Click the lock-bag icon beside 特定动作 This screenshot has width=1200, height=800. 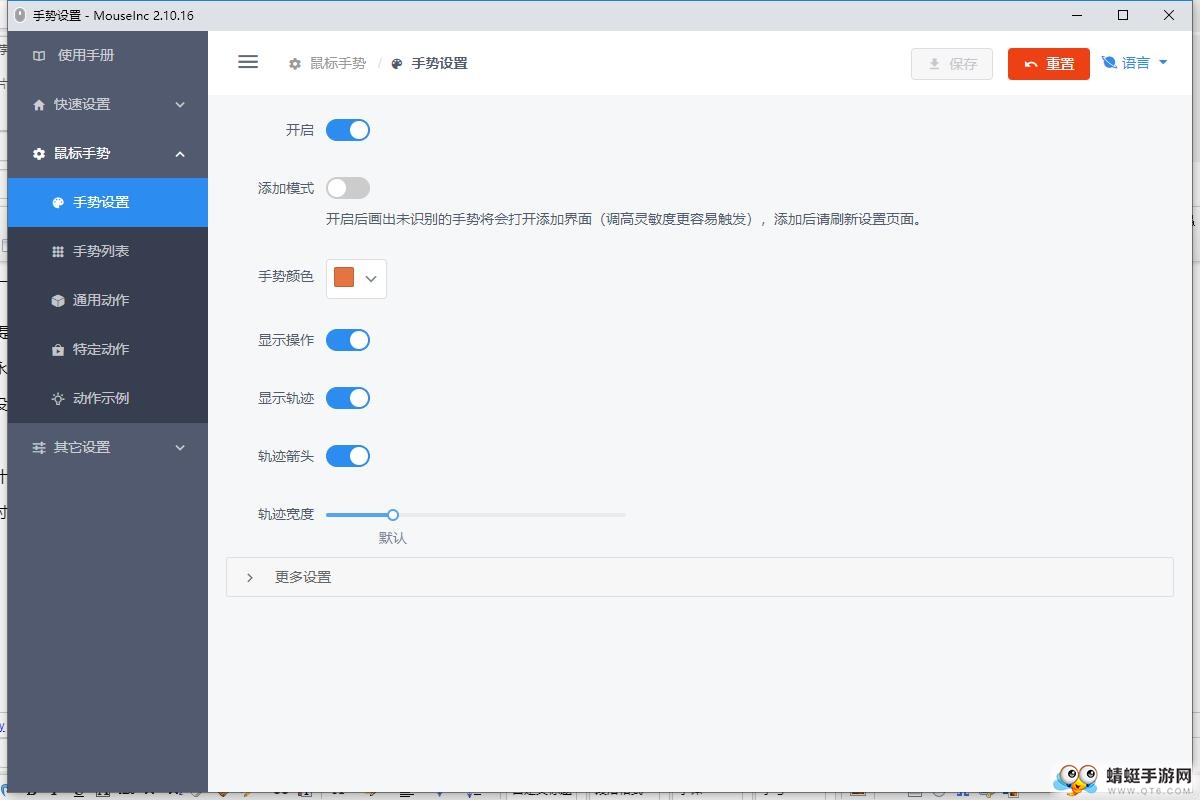click(x=58, y=350)
